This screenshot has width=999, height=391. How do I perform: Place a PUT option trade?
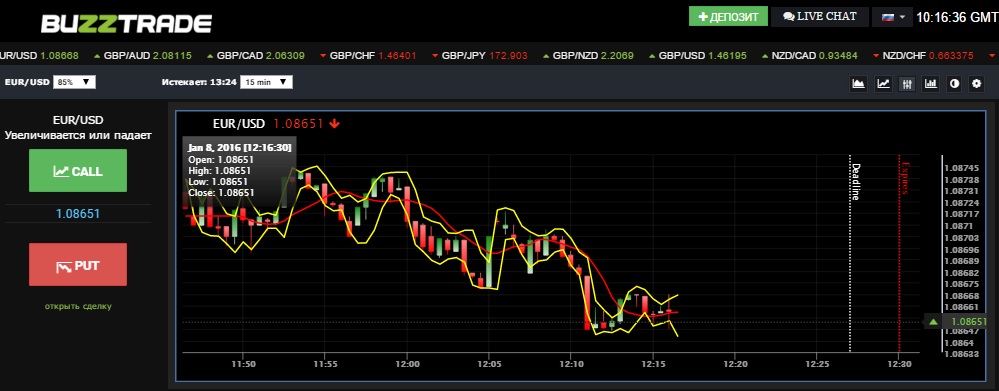pyautogui.click(x=78, y=264)
